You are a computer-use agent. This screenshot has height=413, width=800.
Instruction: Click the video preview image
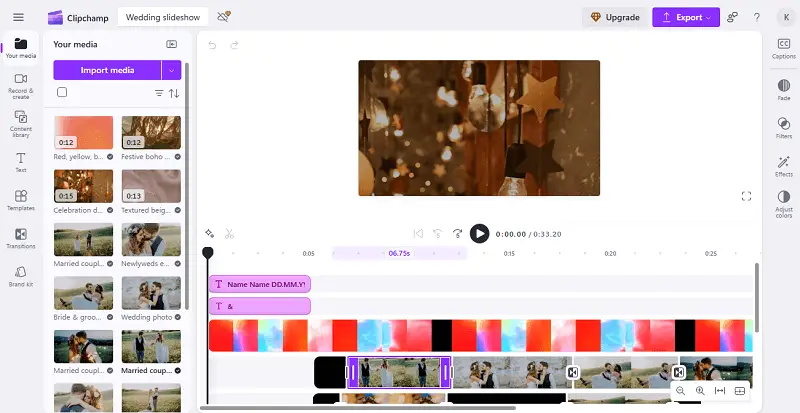click(479, 128)
